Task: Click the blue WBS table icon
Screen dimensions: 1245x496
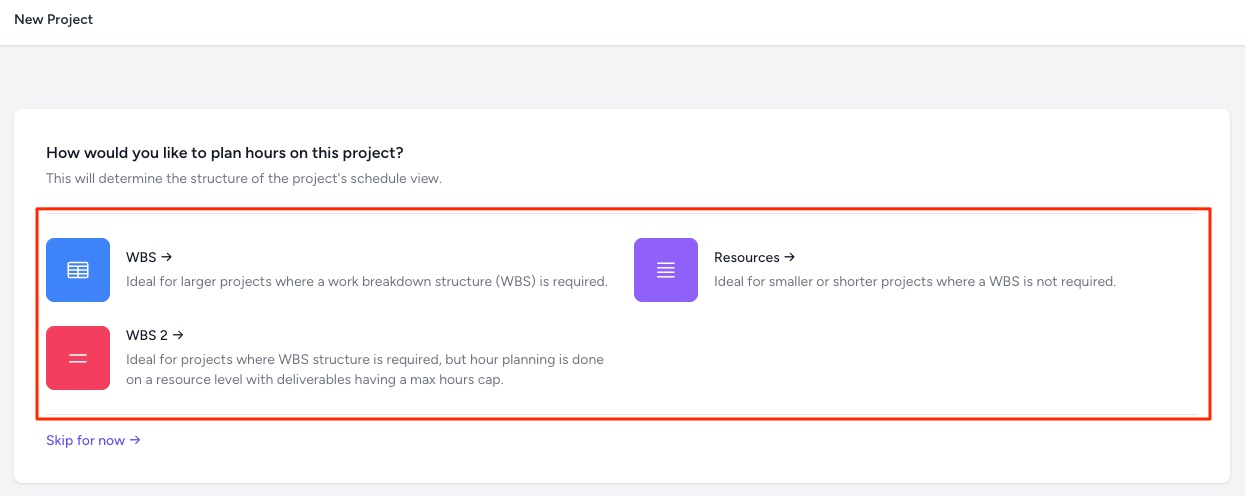Action: (x=78, y=270)
